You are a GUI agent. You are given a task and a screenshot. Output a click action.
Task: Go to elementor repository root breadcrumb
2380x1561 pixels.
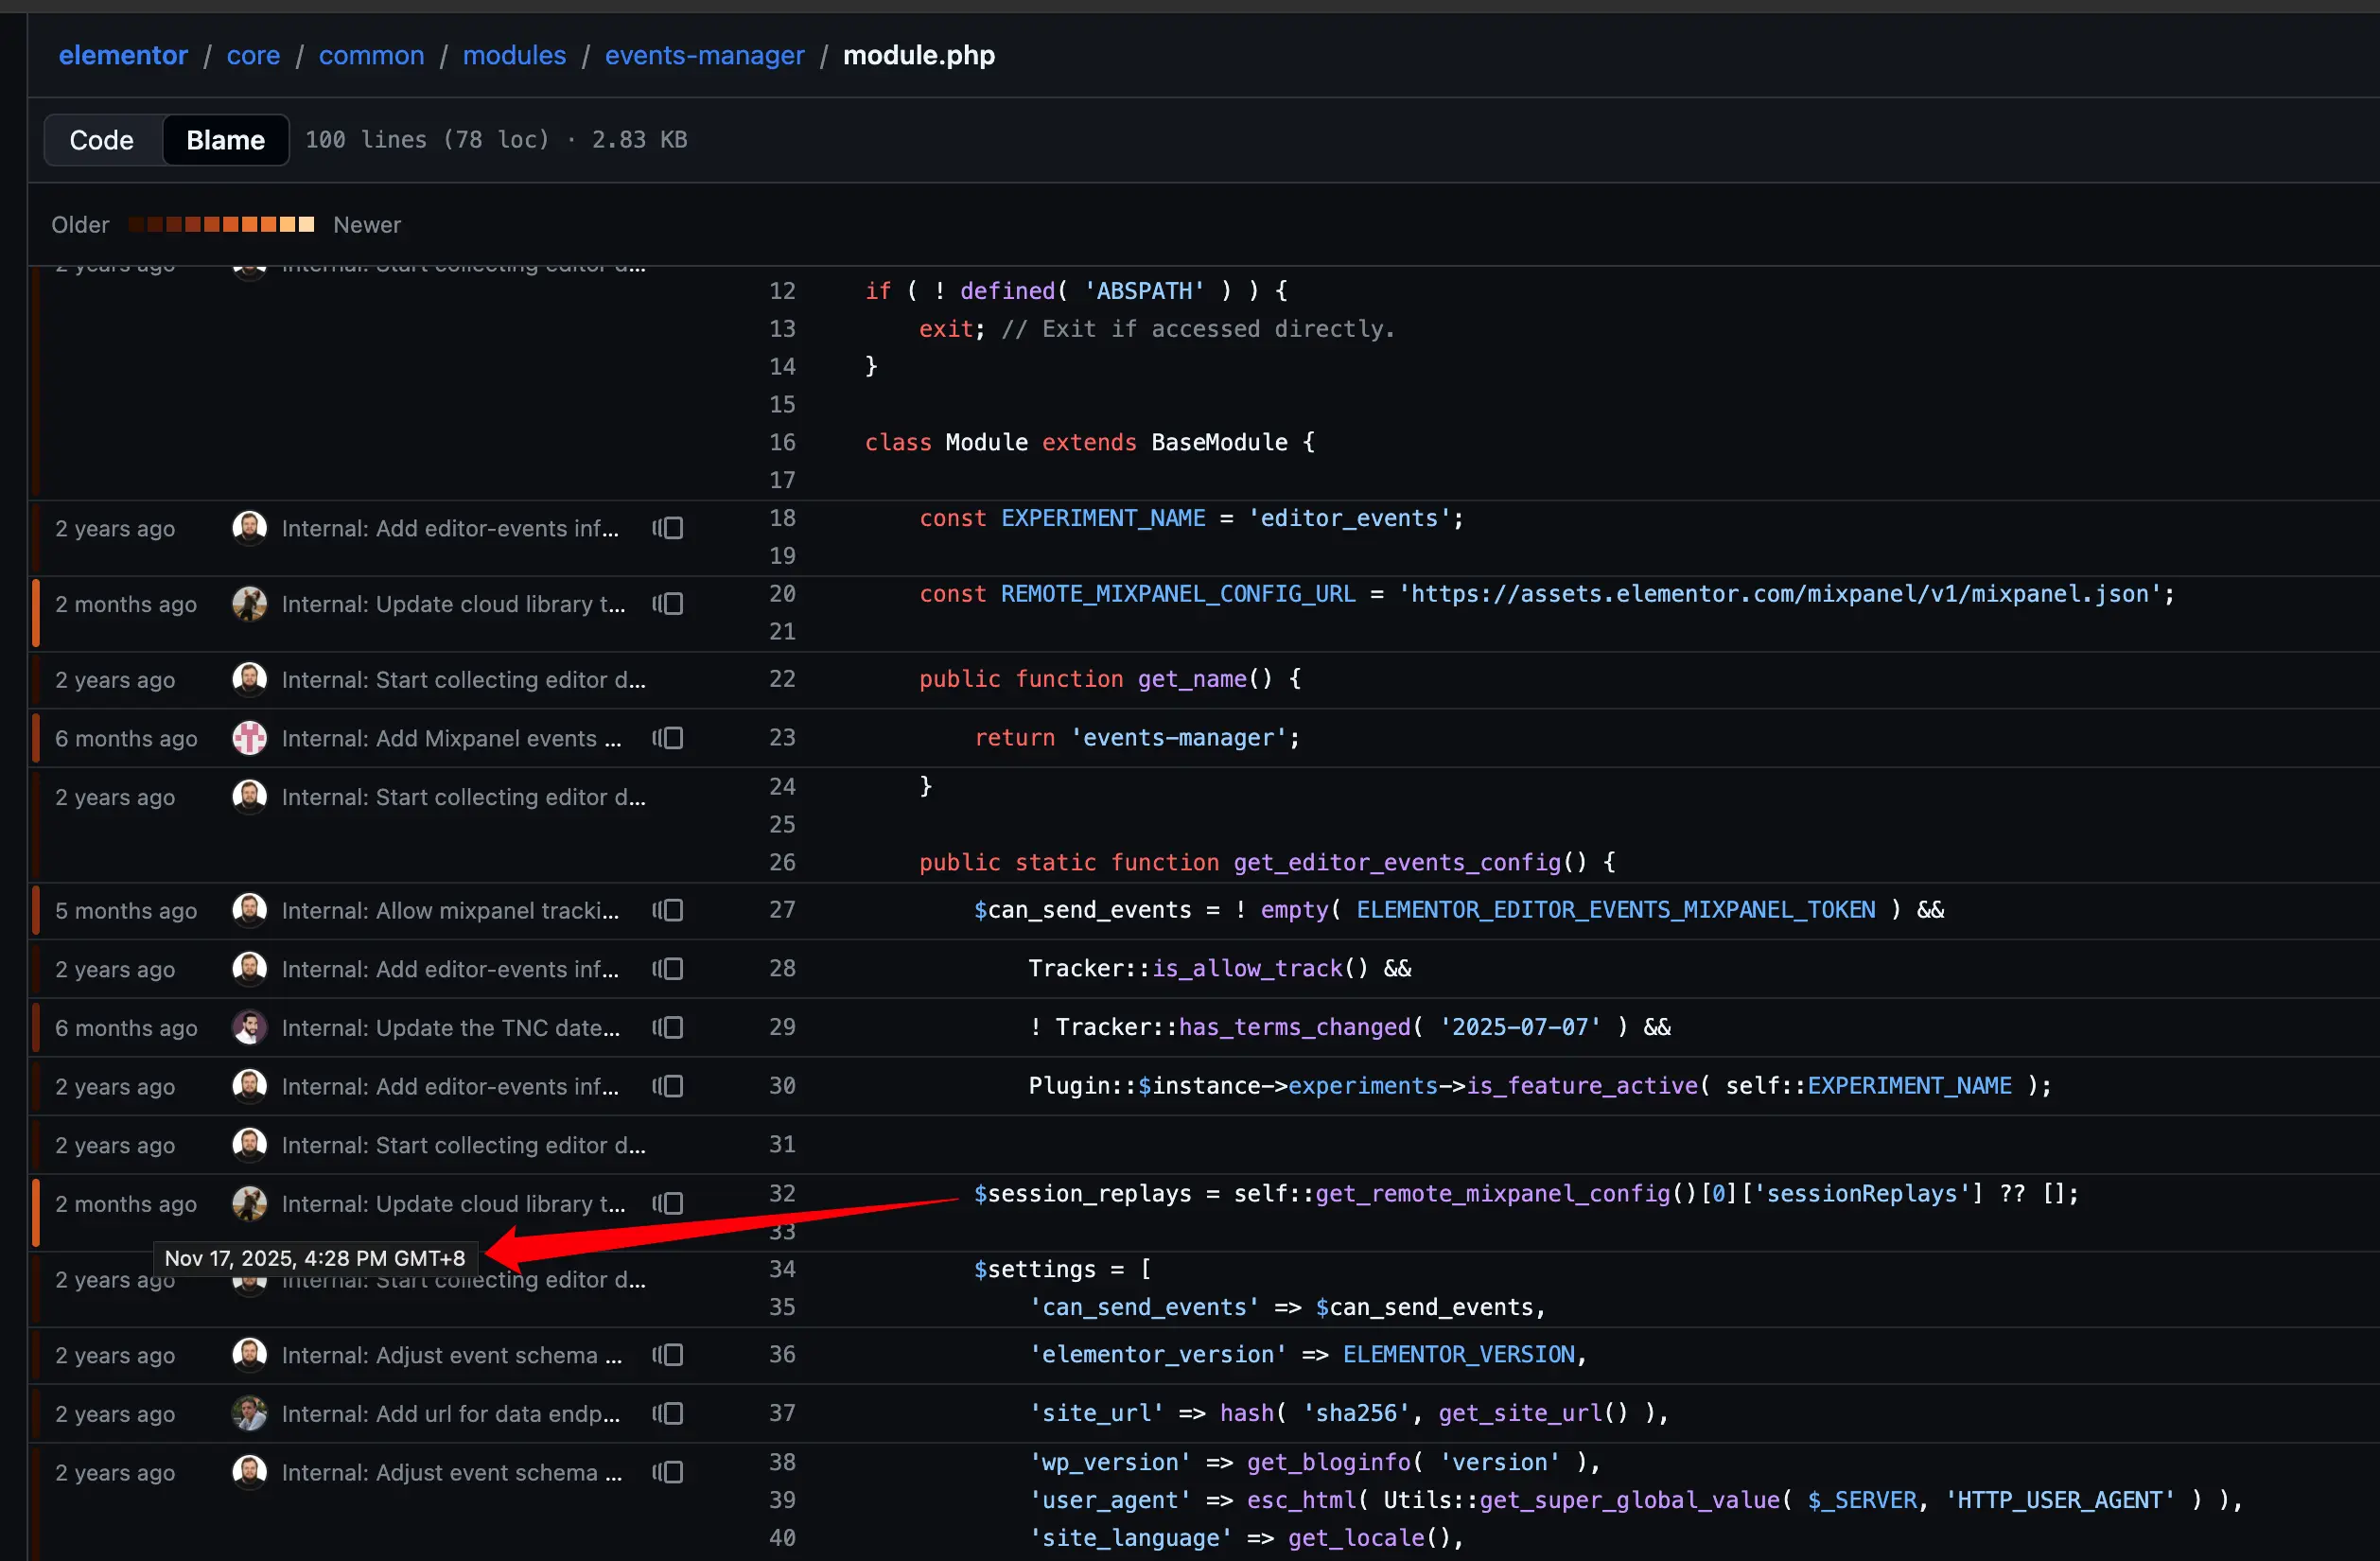pyautogui.click(x=123, y=55)
